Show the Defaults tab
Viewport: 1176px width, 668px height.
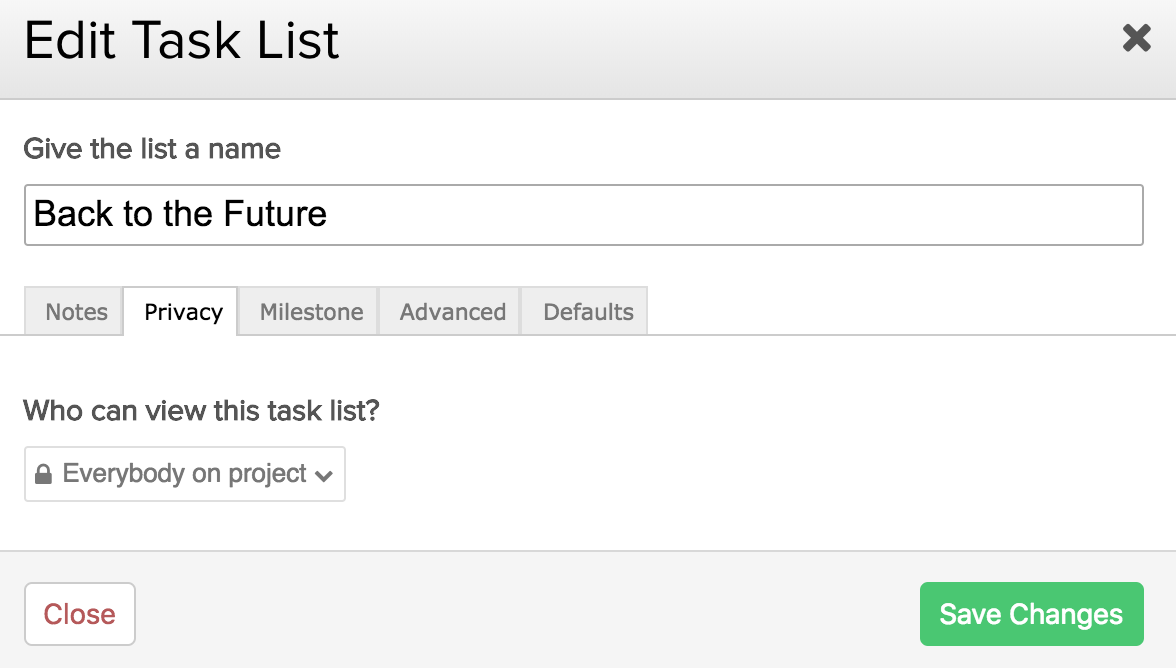588,312
